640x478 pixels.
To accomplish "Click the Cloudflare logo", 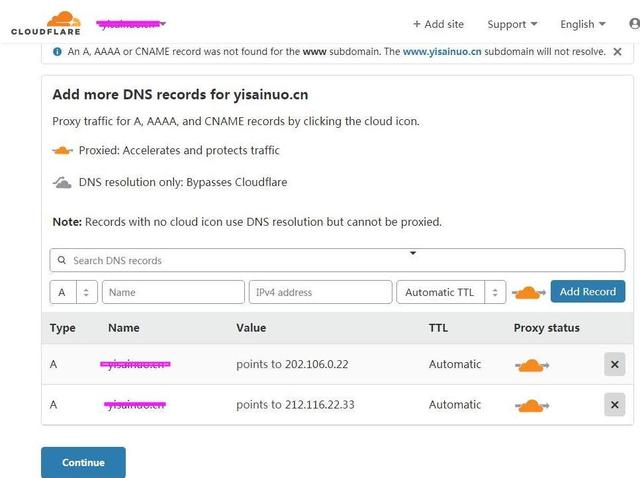I will (x=46, y=23).
